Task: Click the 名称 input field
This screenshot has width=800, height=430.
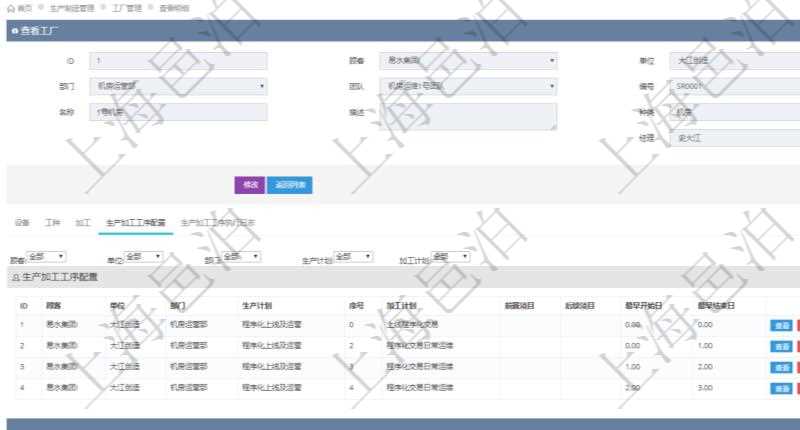Action: pyautogui.click(x=178, y=112)
